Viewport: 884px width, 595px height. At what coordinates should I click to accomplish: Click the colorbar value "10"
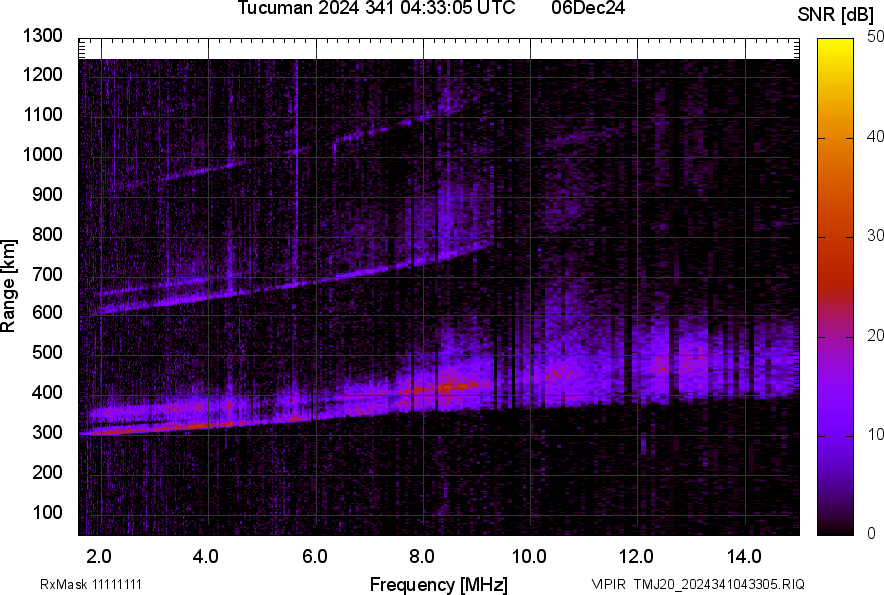pyautogui.click(x=876, y=434)
